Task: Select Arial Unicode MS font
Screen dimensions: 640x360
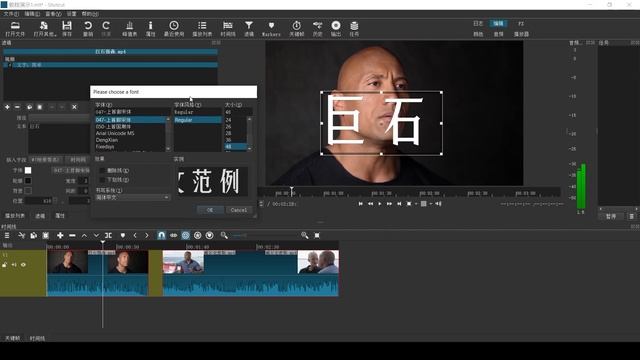Action: (x=115, y=133)
